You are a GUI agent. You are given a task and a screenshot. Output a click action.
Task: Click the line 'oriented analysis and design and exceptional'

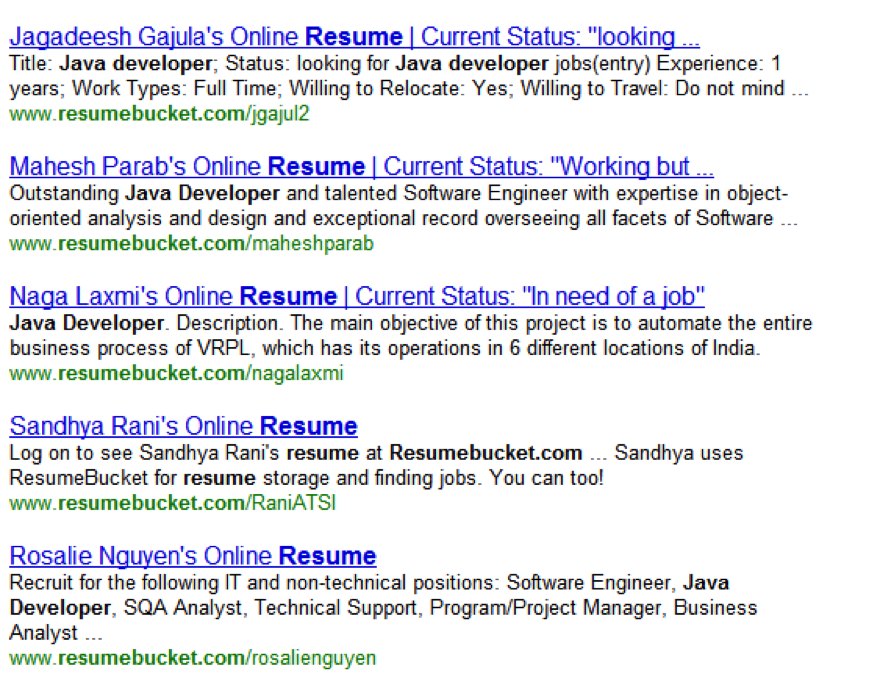(x=403, y=219)
